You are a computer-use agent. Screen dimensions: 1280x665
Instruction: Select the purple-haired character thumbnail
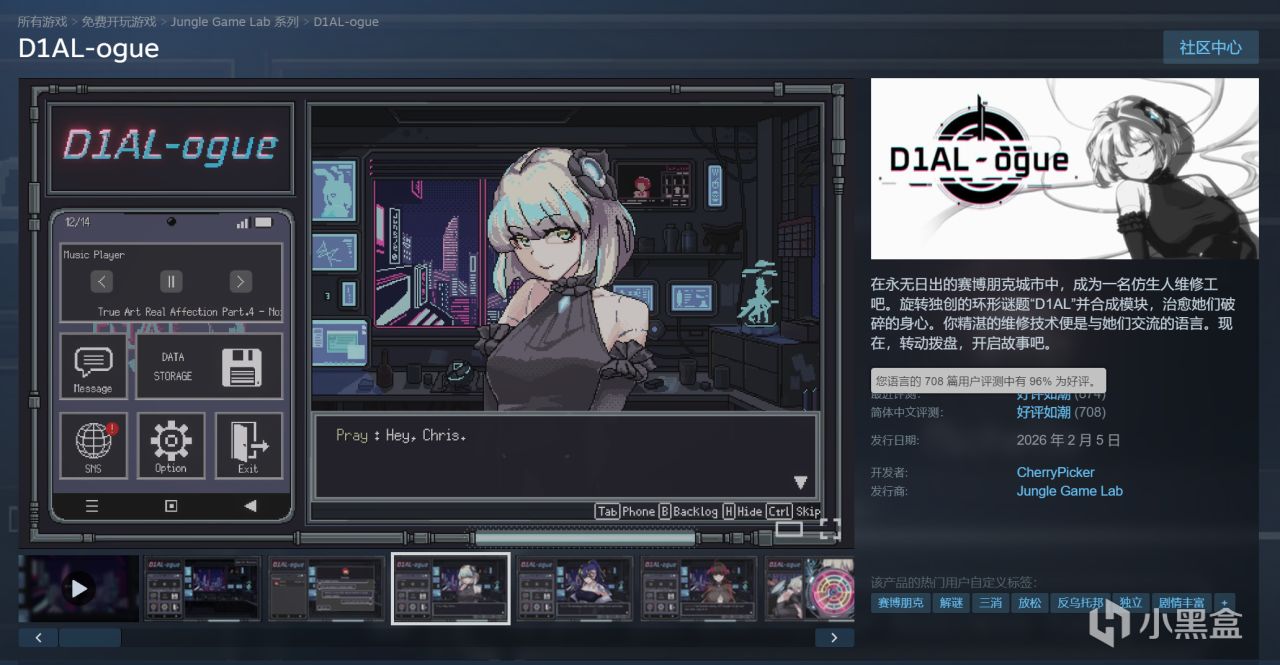click(575, 589)
